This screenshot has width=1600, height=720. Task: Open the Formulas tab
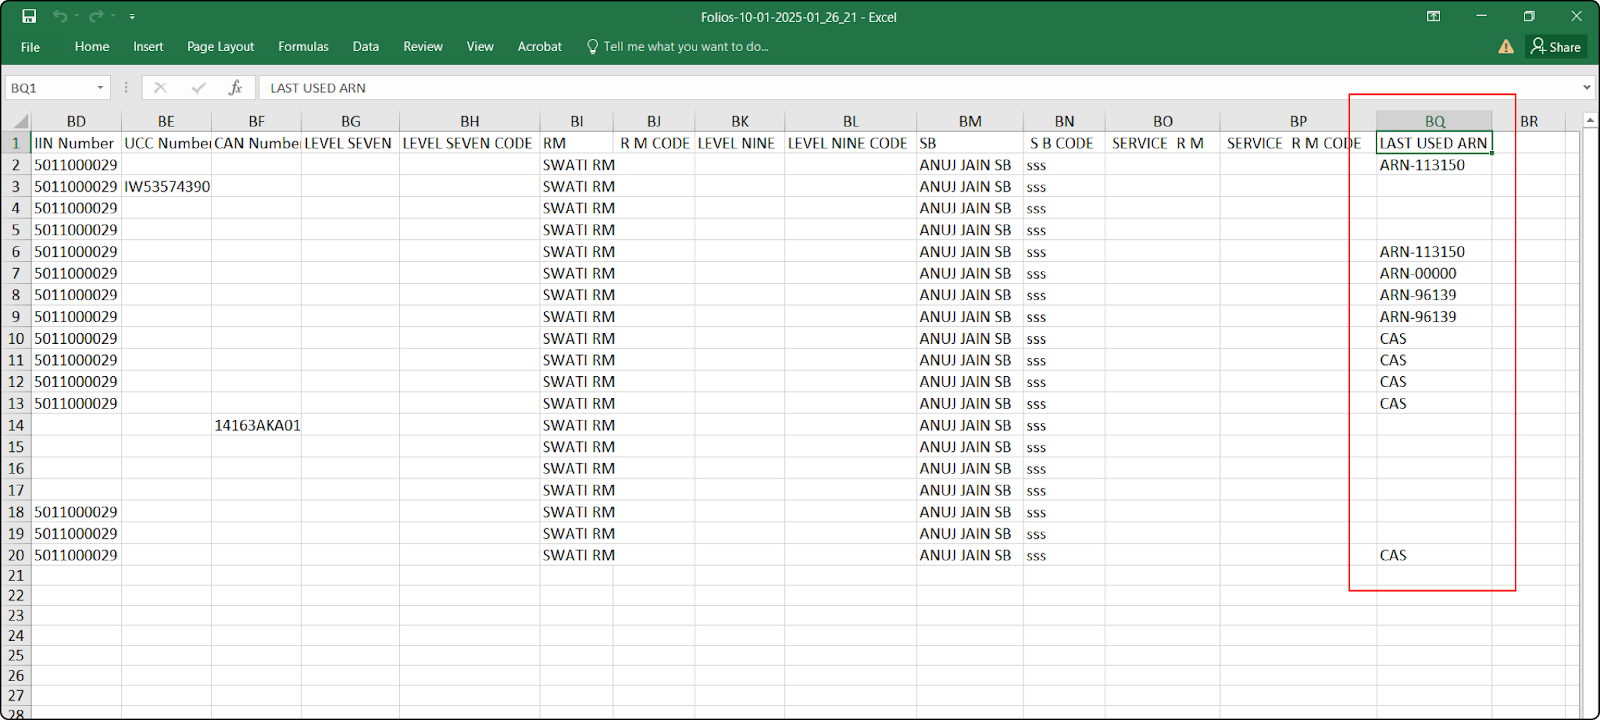point(303,46)
